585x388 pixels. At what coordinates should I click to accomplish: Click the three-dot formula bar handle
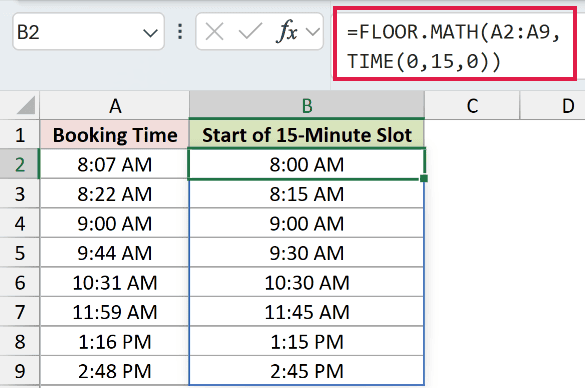180,32
